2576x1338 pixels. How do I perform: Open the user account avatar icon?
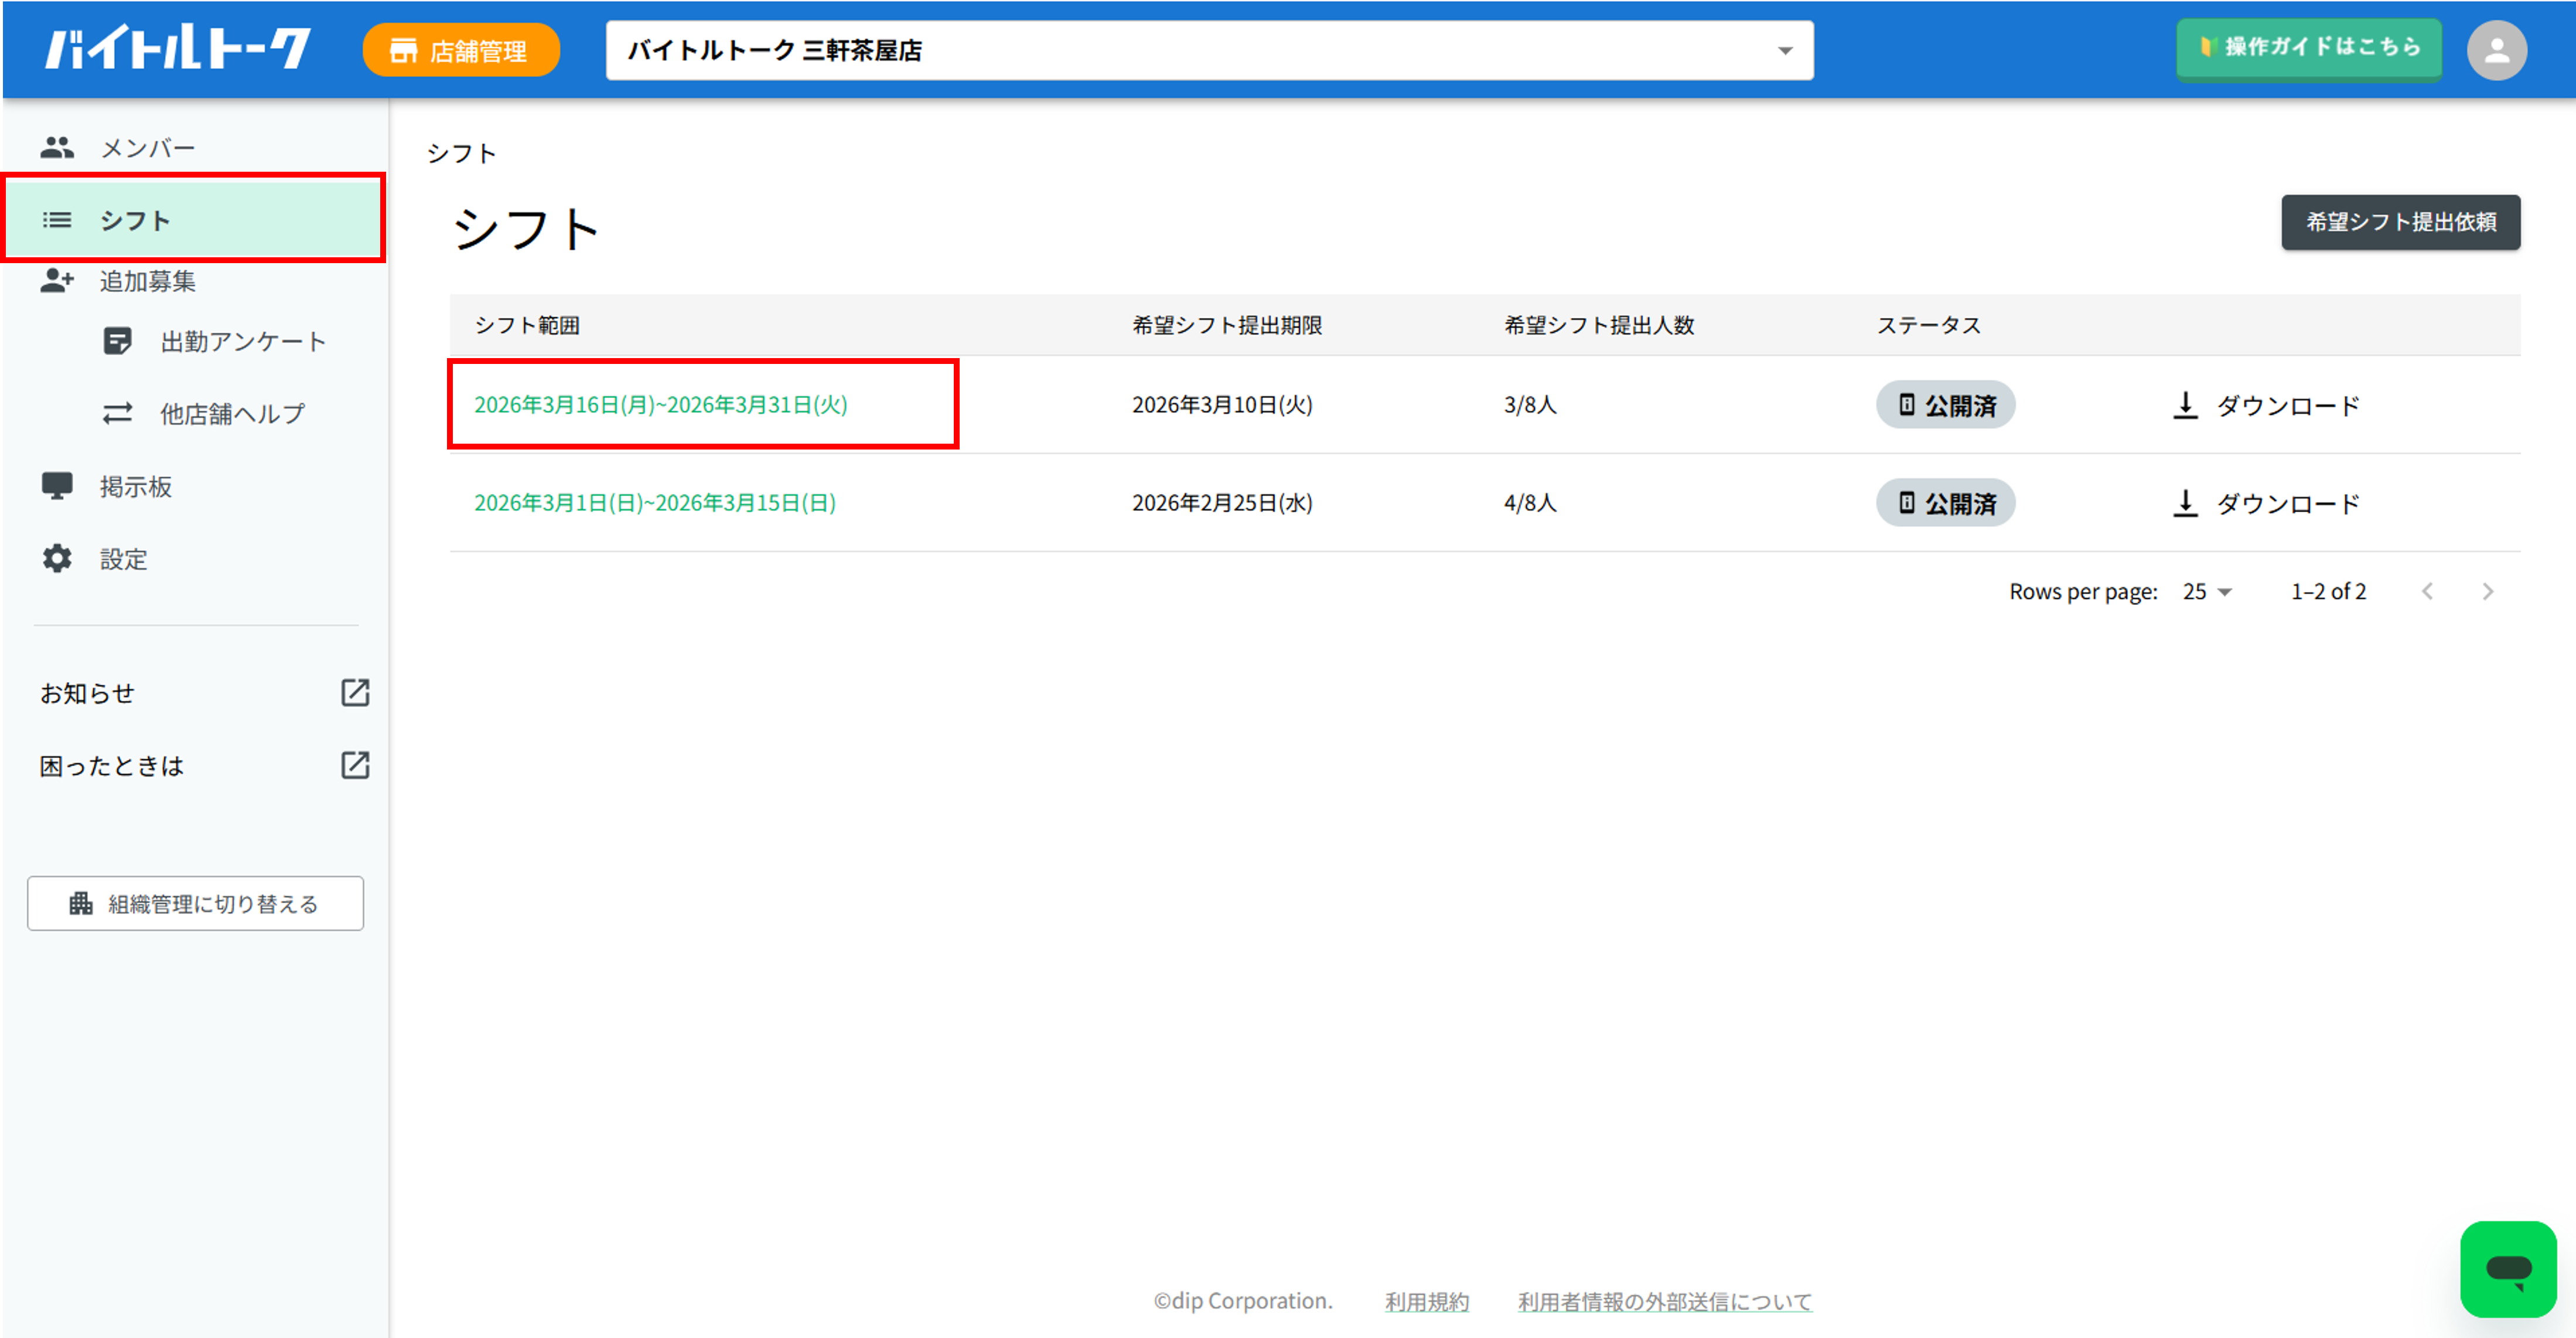[x=2496, y=50]
